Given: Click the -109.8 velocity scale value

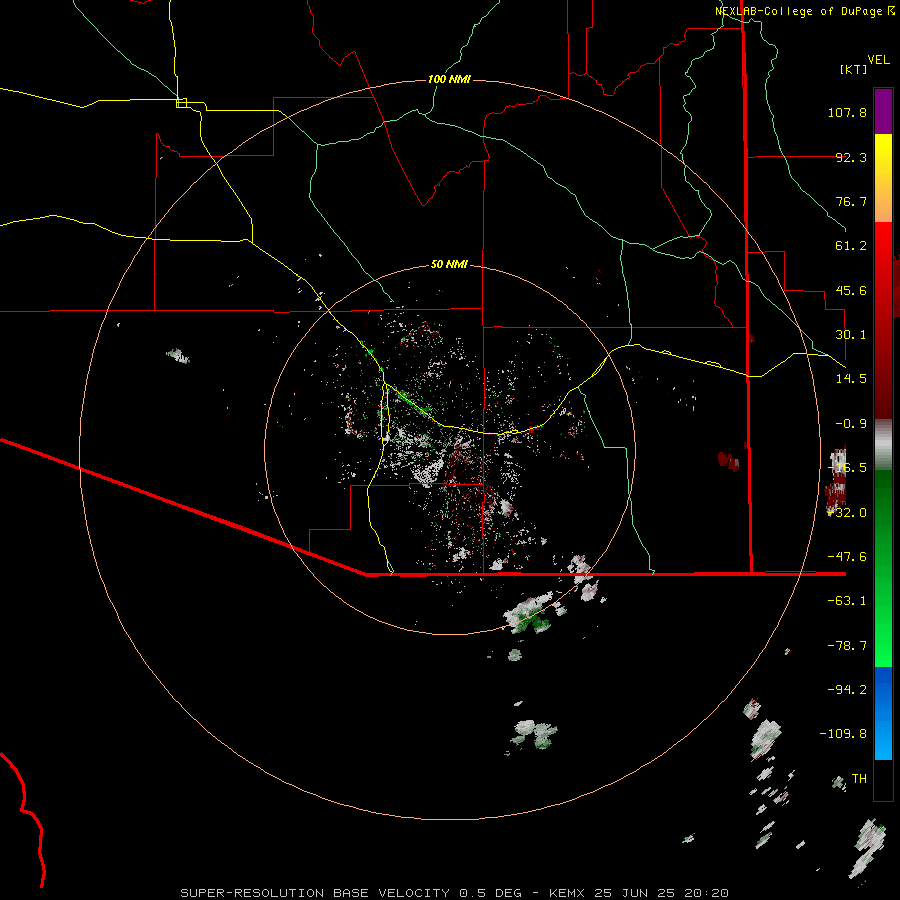Looking at the screenshot, I should 843,734.
